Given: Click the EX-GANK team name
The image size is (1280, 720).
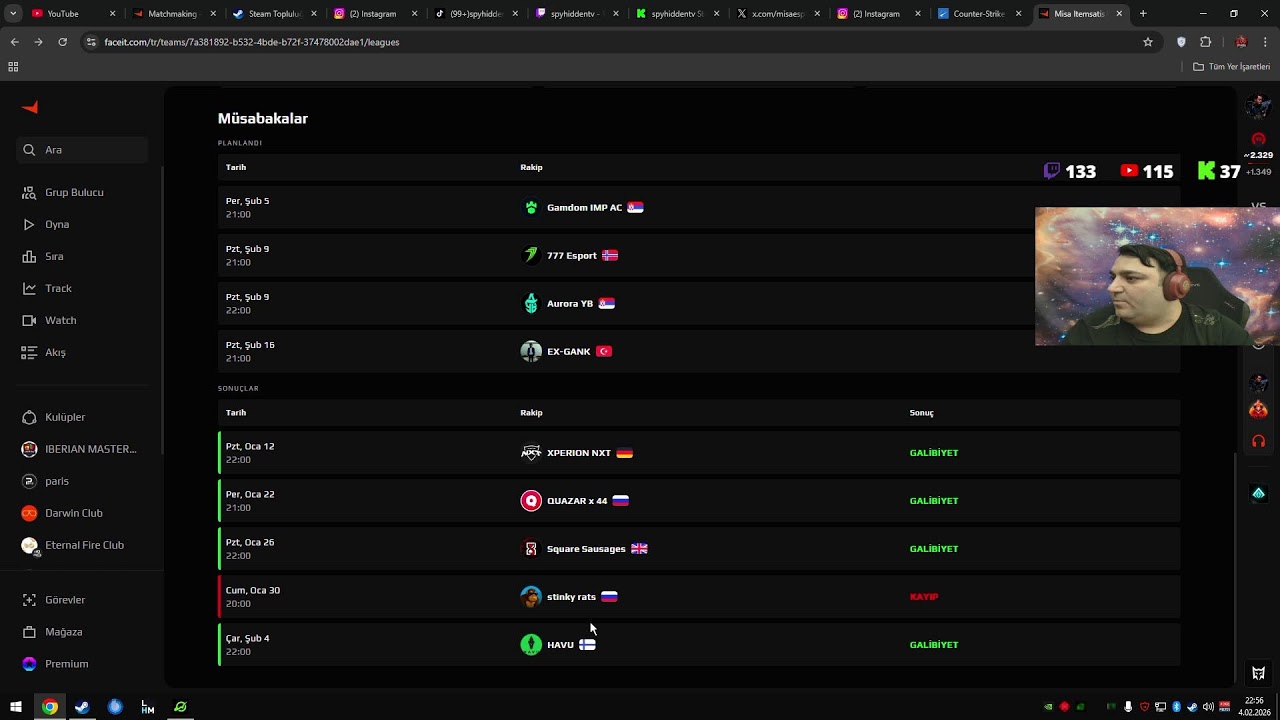Looking at the screenshot, I should tap(568, 352).
